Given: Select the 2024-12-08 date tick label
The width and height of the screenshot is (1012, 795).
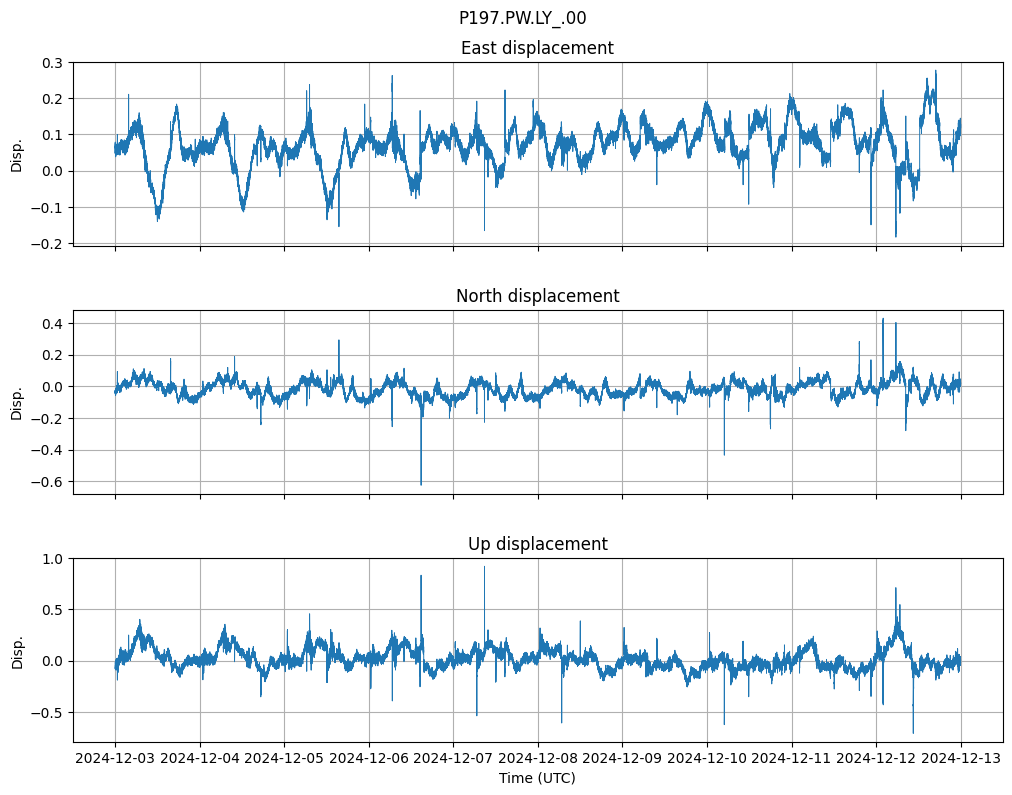Looking at the screenshot, I should tap(538, 759).
